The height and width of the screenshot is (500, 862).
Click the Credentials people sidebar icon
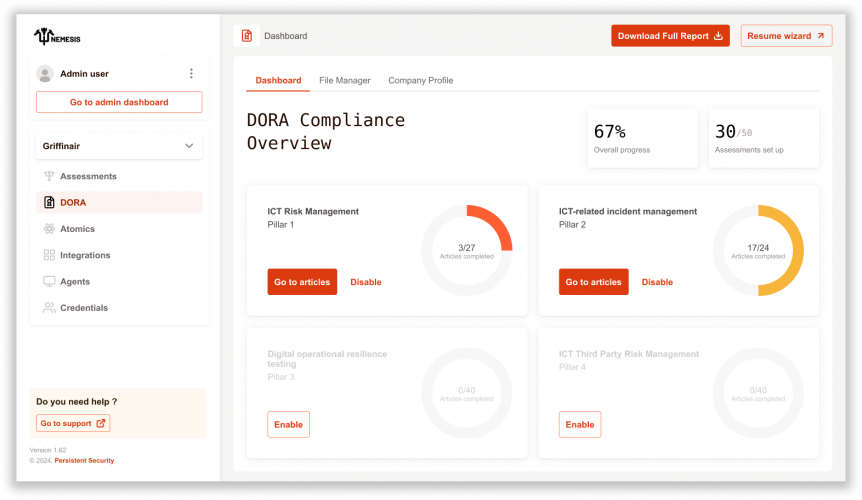49,308
